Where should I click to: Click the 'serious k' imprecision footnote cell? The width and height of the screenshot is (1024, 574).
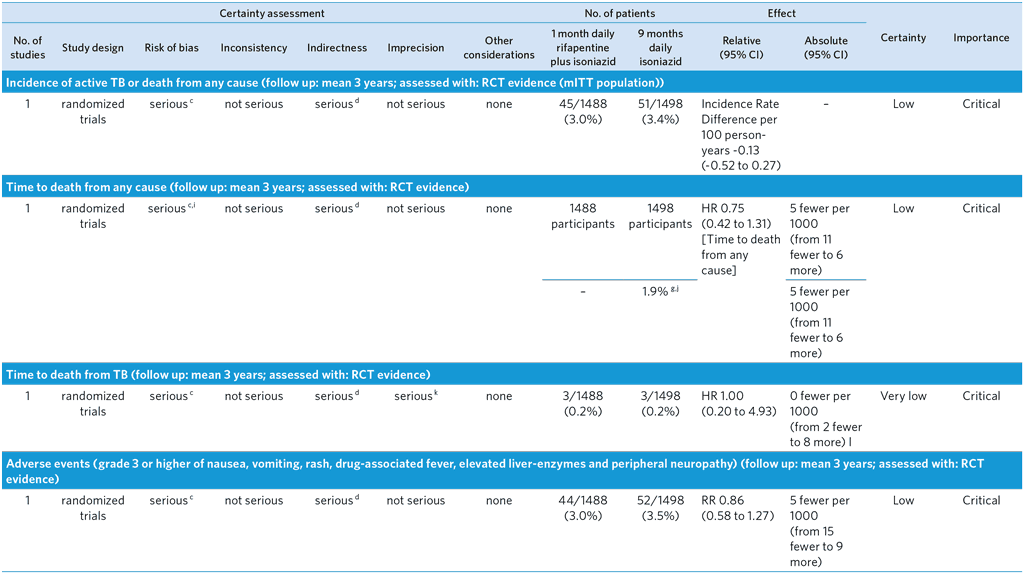[x=416, y=396]
